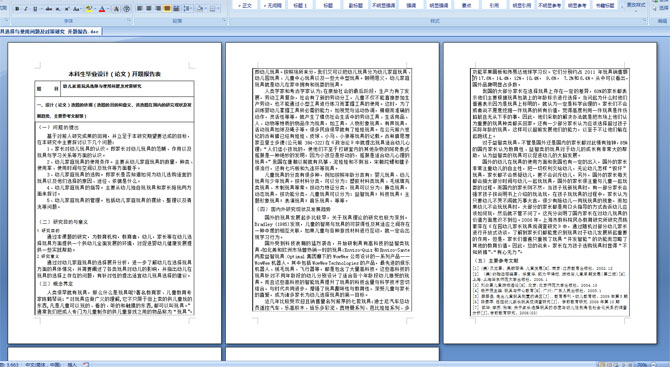This screenshot has width=670, height=367.
Task: Open the line spacing dropdown
Action: pos(188,9)
